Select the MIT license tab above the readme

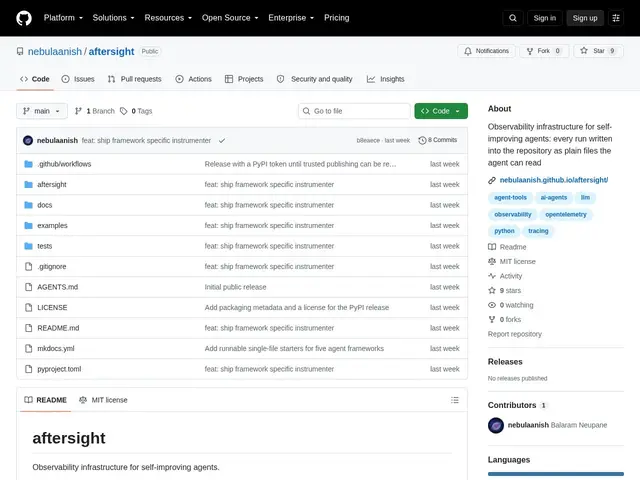coord(103,400)
